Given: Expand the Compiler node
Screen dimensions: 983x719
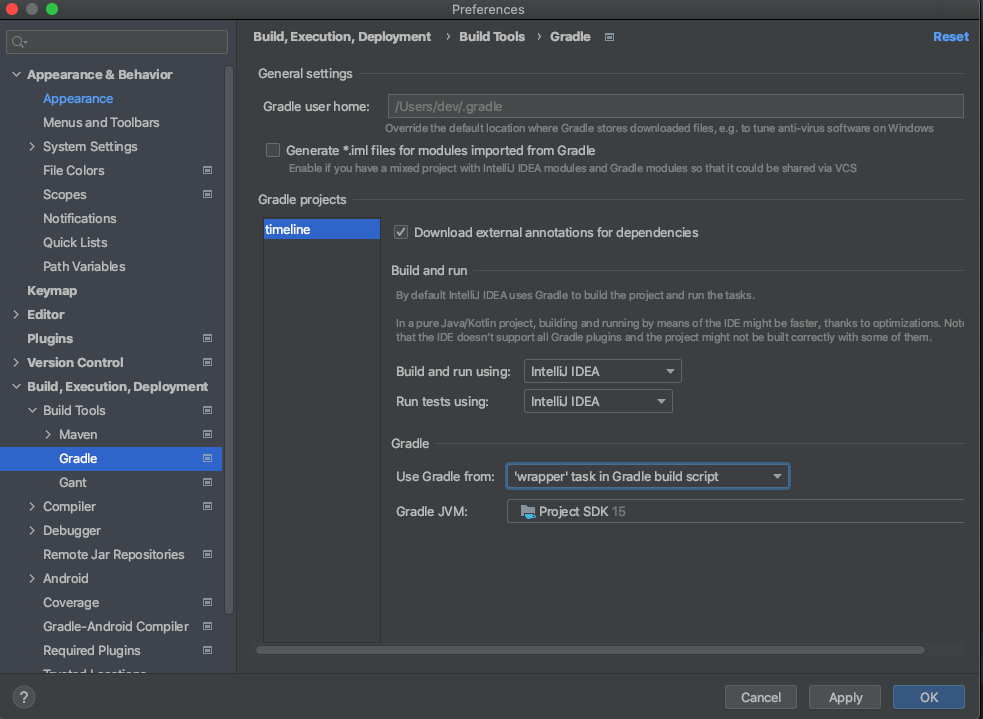Looking at the screenshot, I should pyautogui.click(x=32, y=506).
